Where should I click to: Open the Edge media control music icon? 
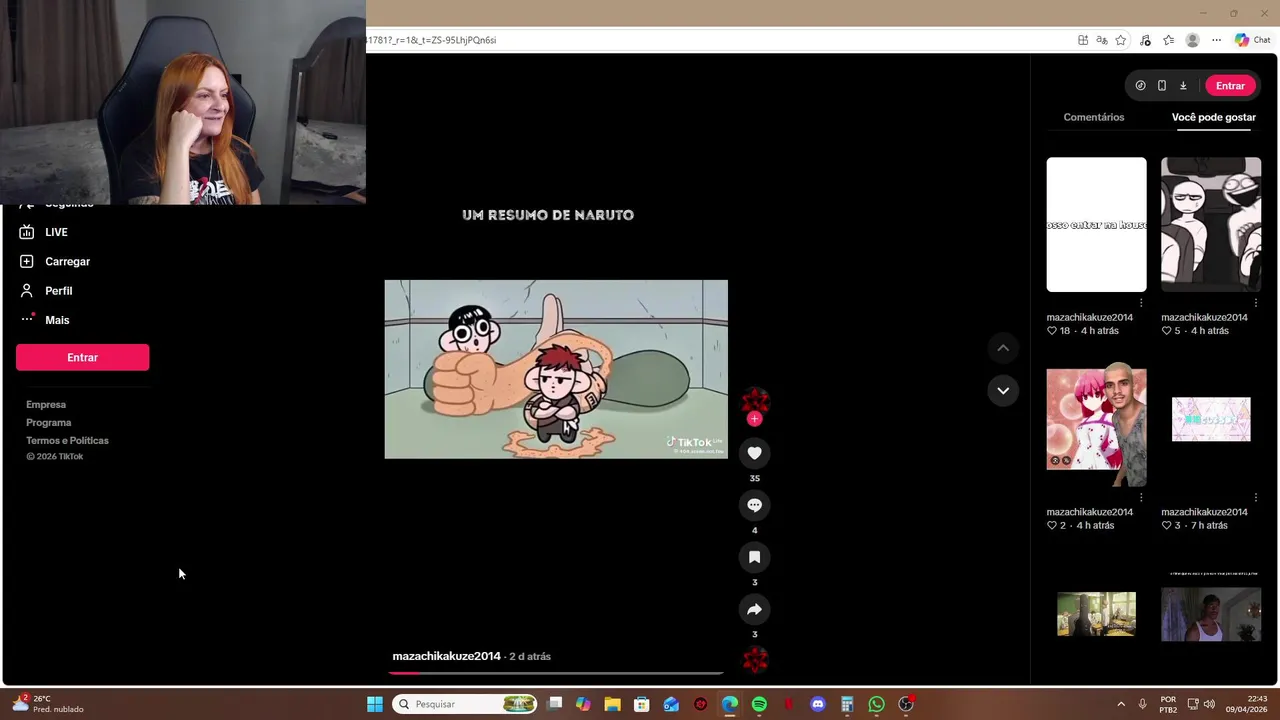(x=1145, y=40)
